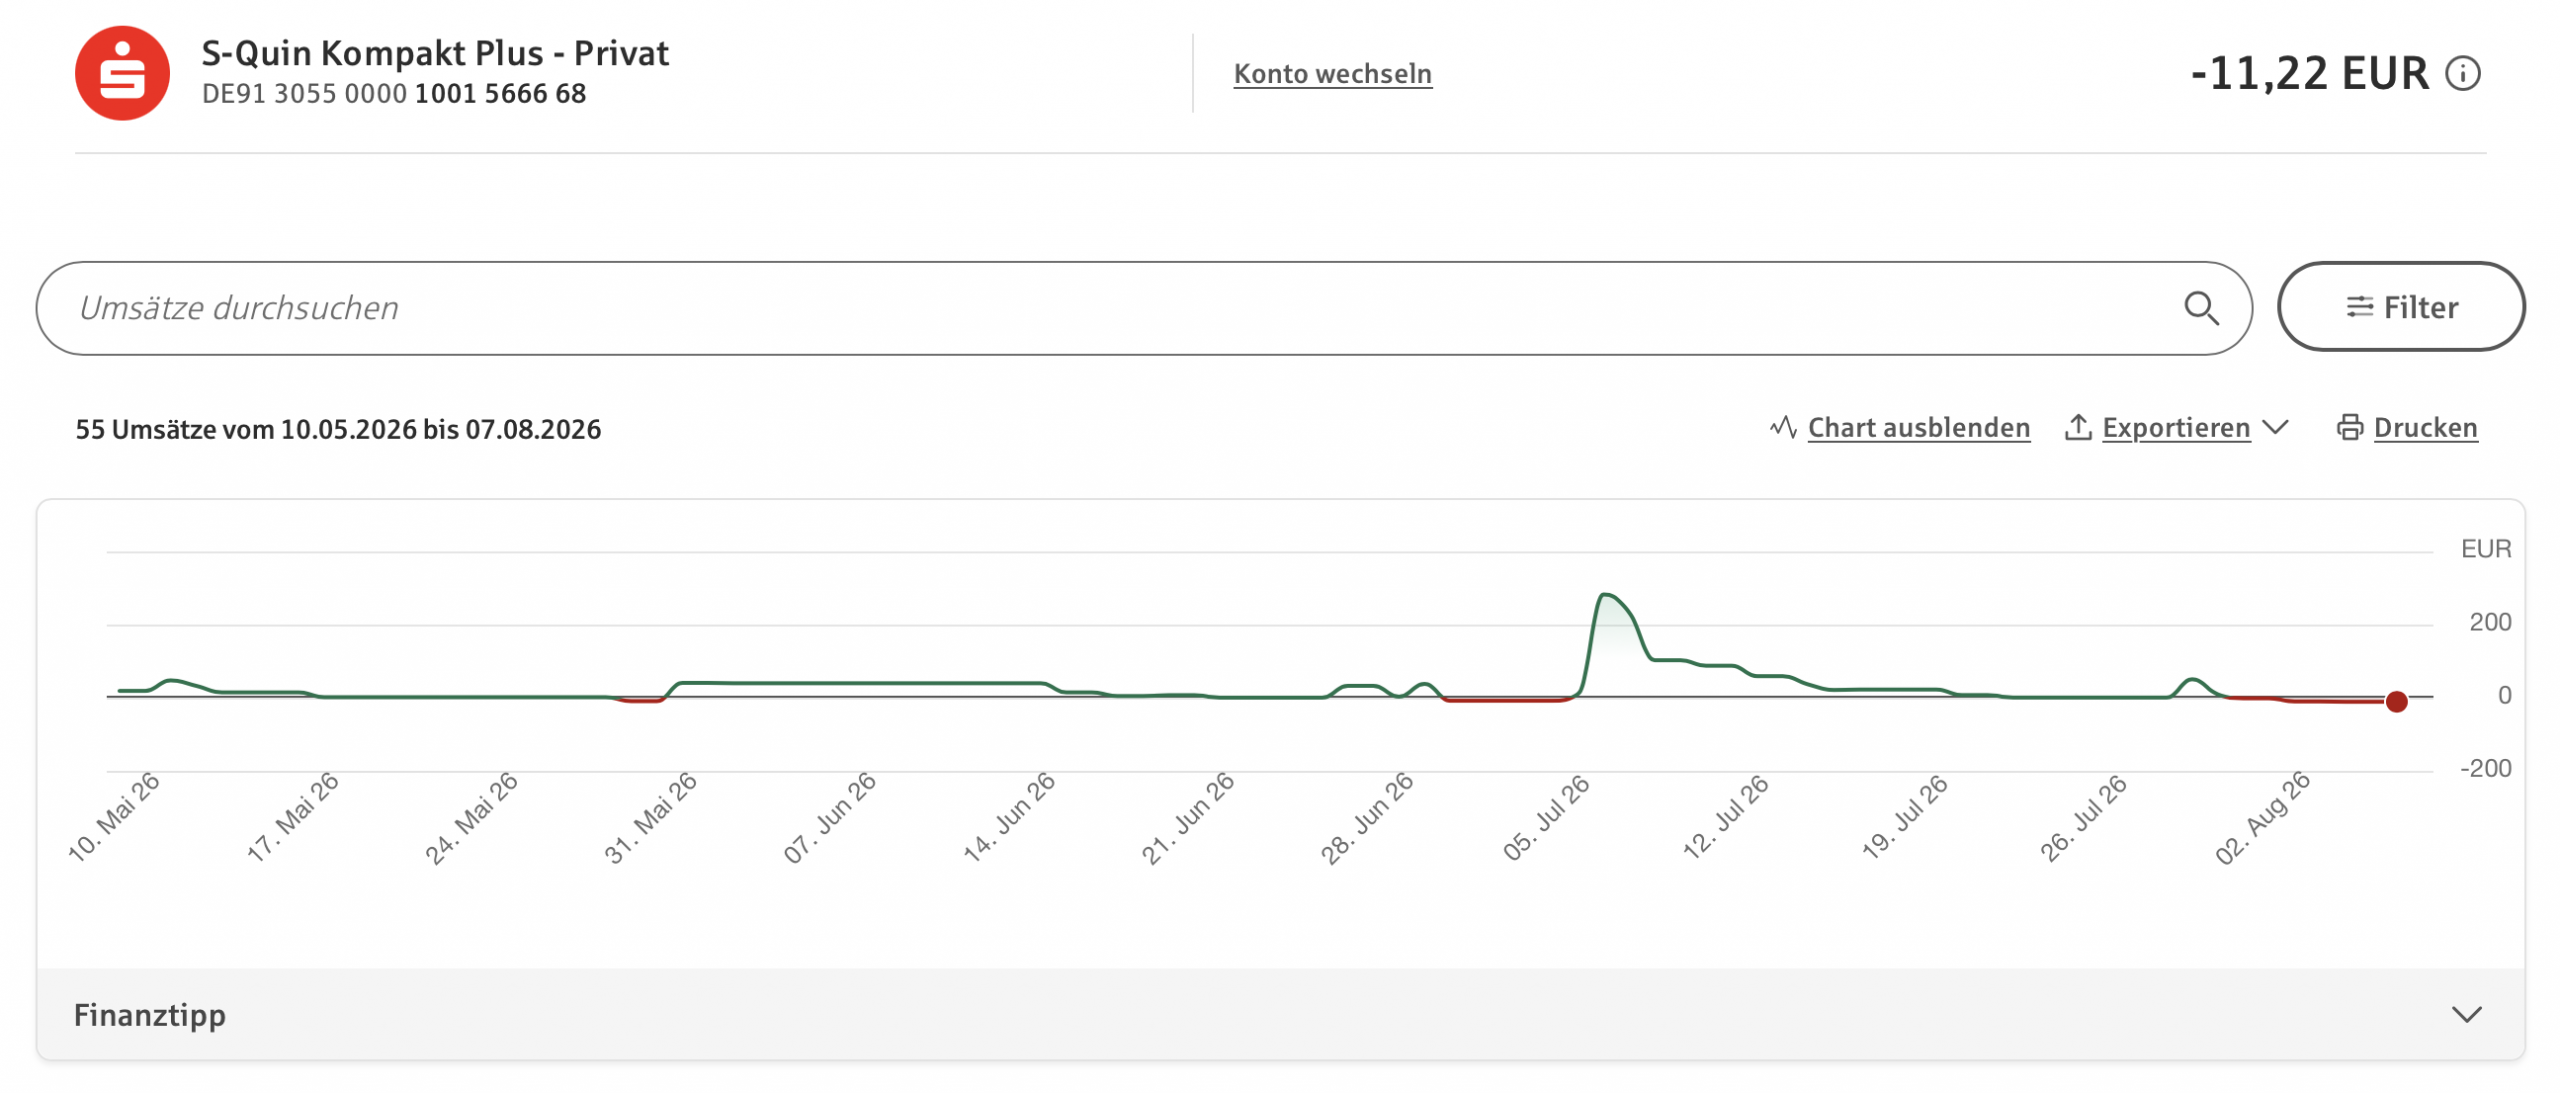Expand the Finanztipp section chevron

(x=2466, y=1014)
